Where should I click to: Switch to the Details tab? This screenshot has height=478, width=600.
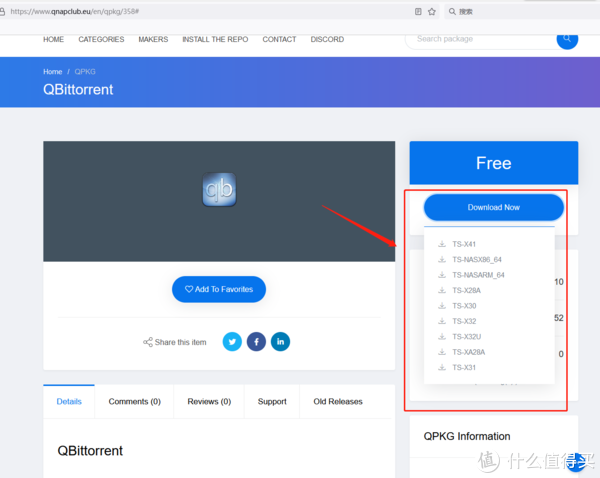tap(69, 401)
